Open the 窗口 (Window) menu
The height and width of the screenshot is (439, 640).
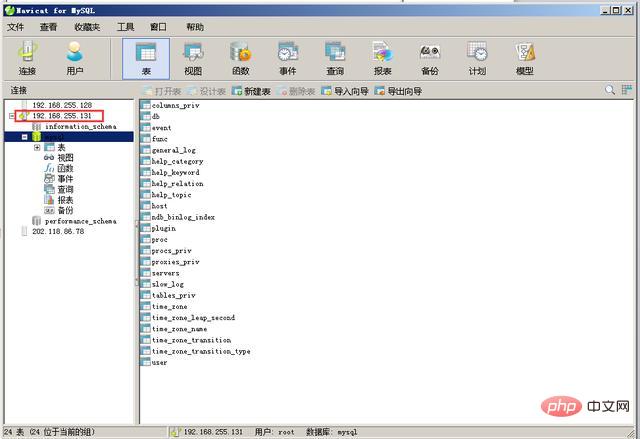158,27
